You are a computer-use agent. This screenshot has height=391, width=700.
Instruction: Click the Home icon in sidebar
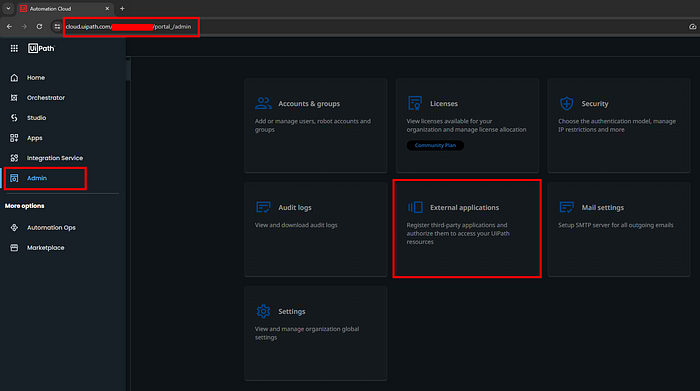pos(14,78)
